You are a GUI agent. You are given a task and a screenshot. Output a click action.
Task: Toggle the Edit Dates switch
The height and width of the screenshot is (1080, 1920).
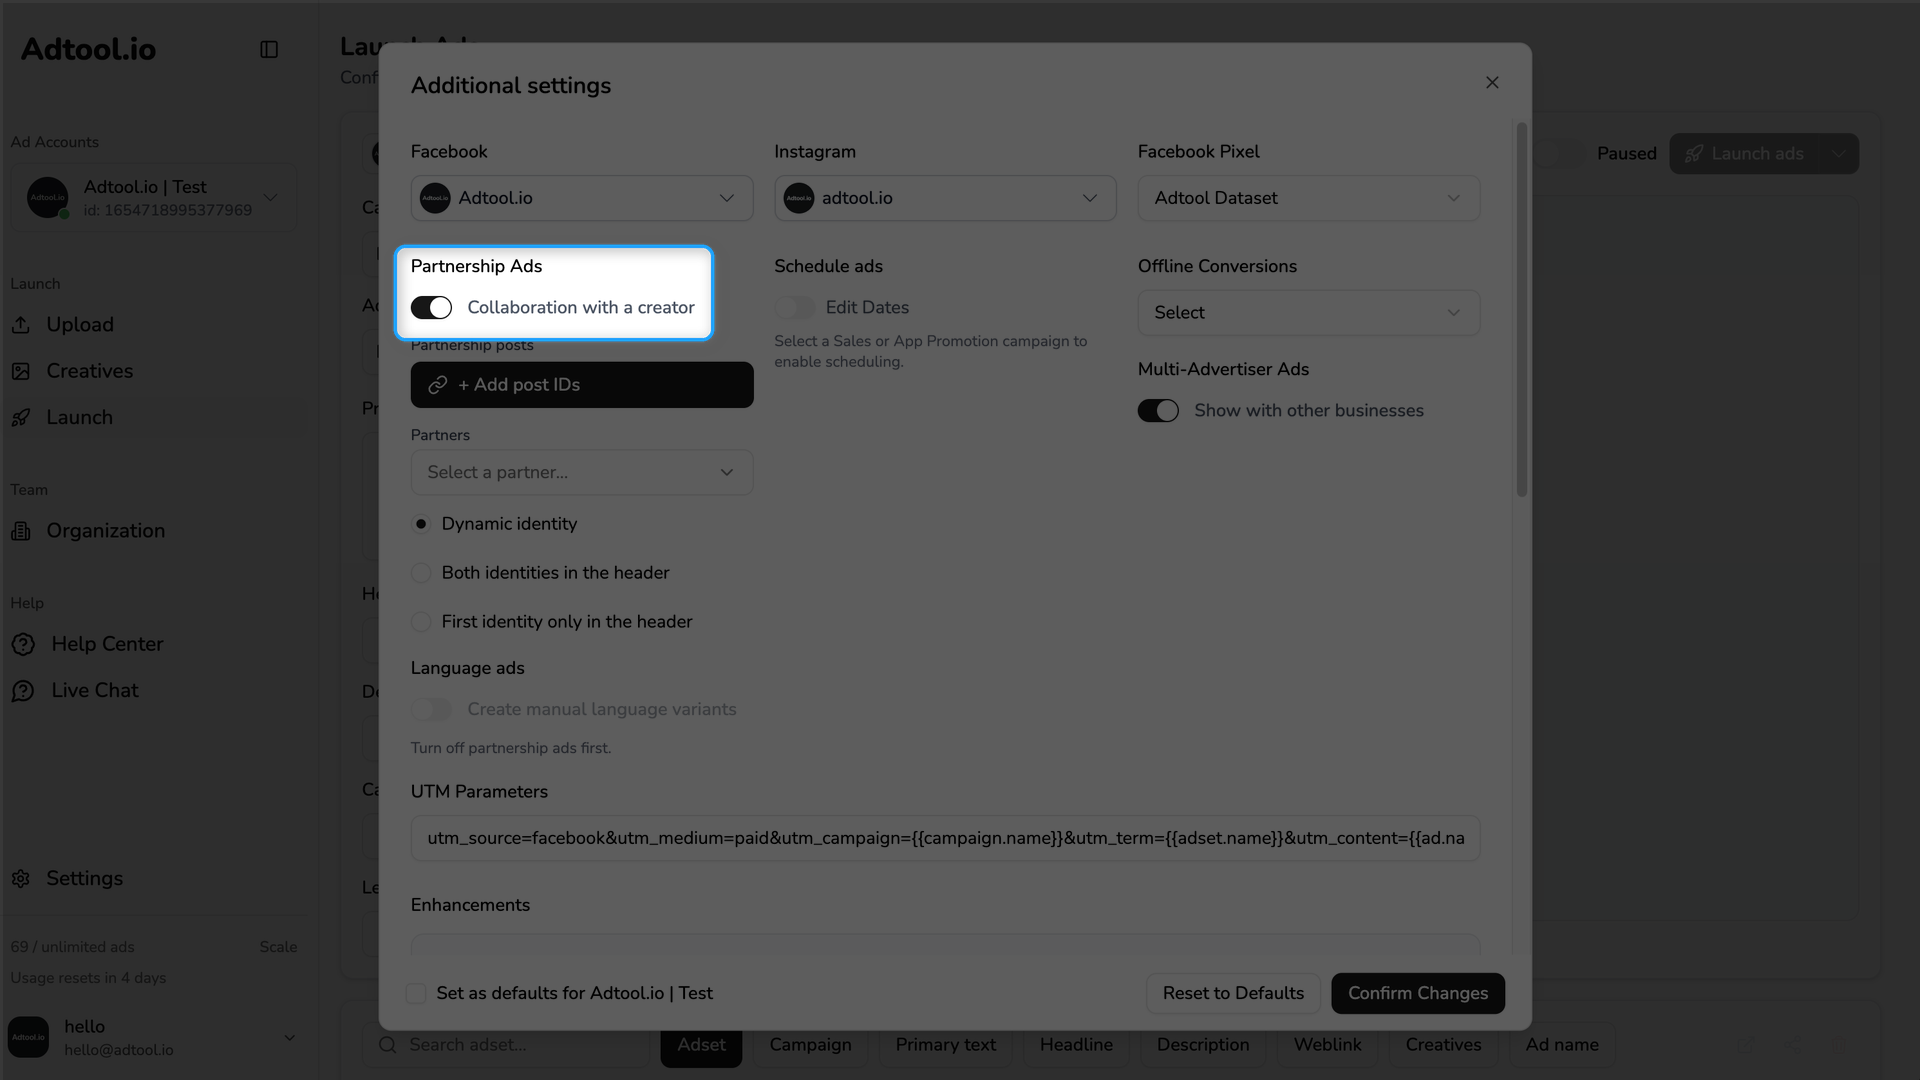tap(795, 308)
